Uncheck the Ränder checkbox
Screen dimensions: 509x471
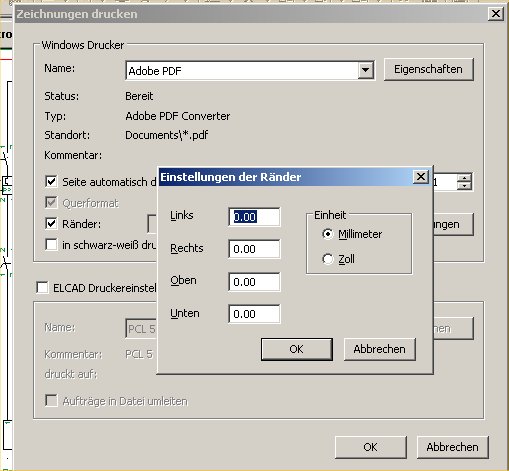(51, 223)
